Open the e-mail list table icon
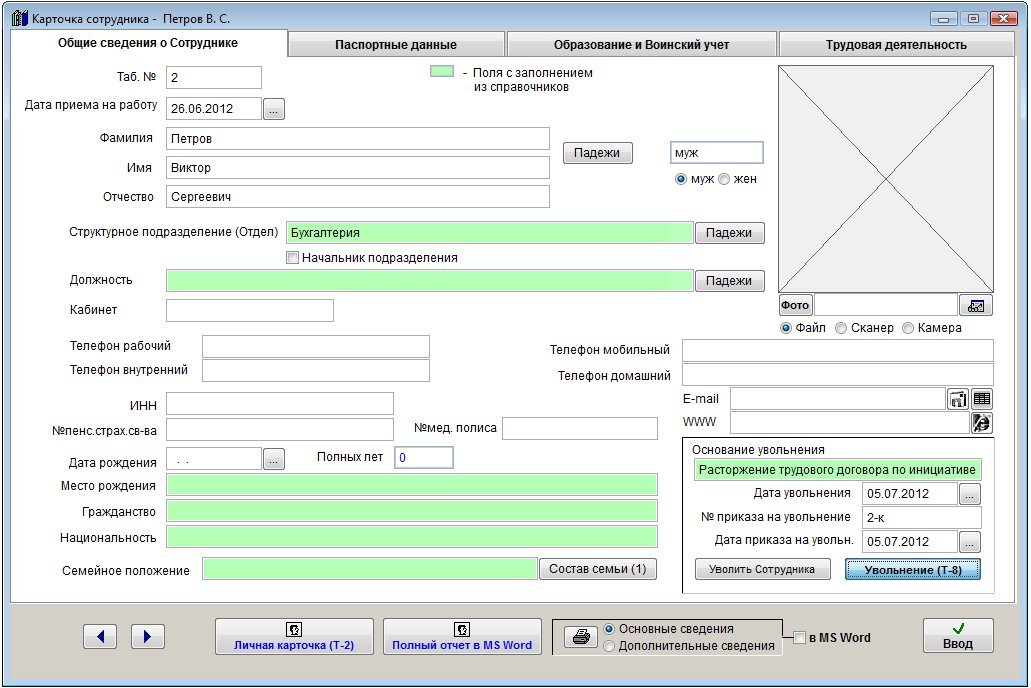Screen dimensions: 1031x688 tap(982, 399)
